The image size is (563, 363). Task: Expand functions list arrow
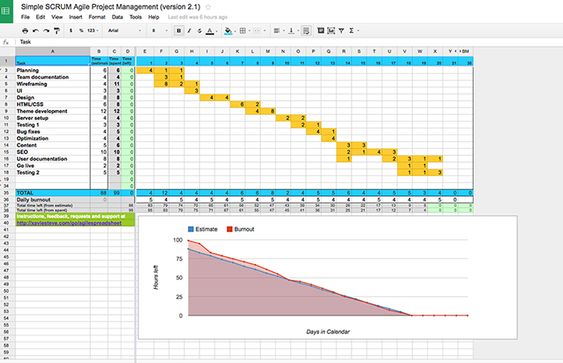tap(358, 31)
